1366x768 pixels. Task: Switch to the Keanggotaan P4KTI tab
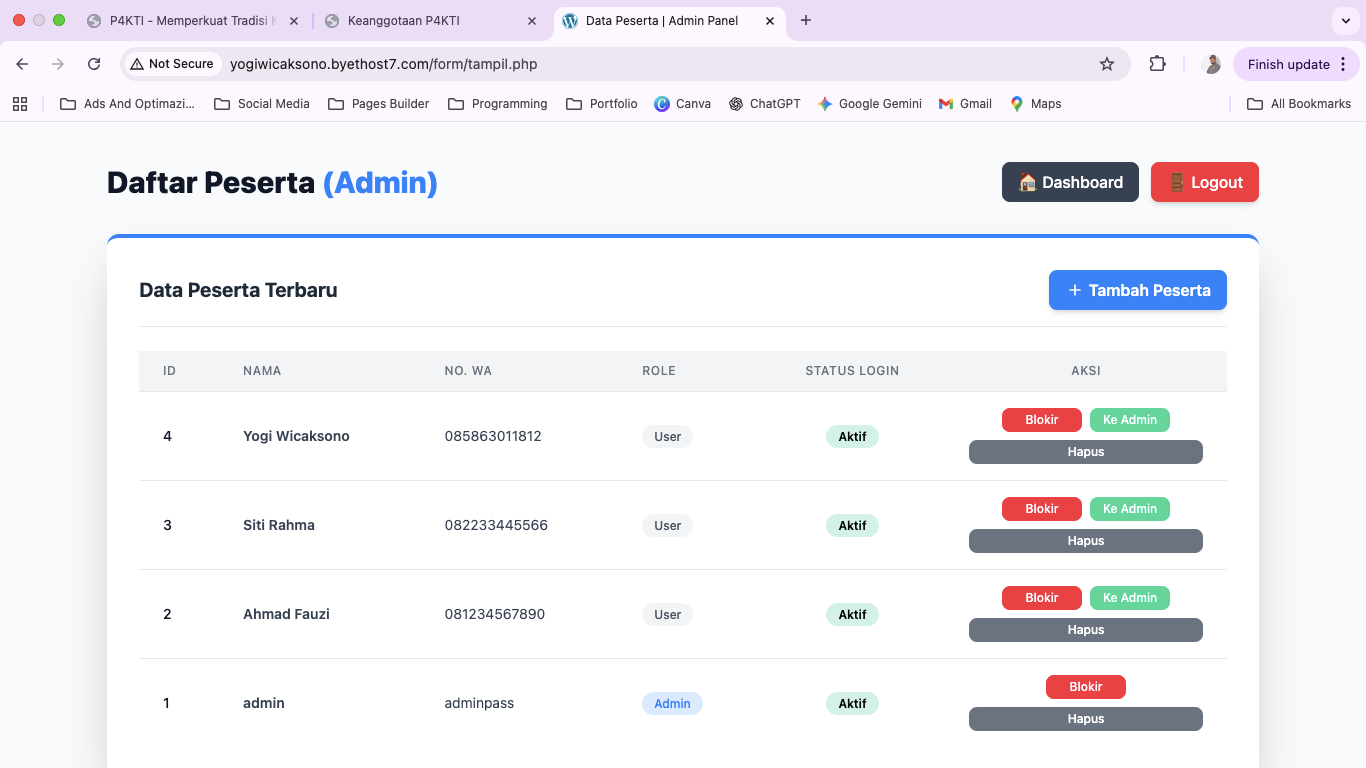click(x=403, y=21)
